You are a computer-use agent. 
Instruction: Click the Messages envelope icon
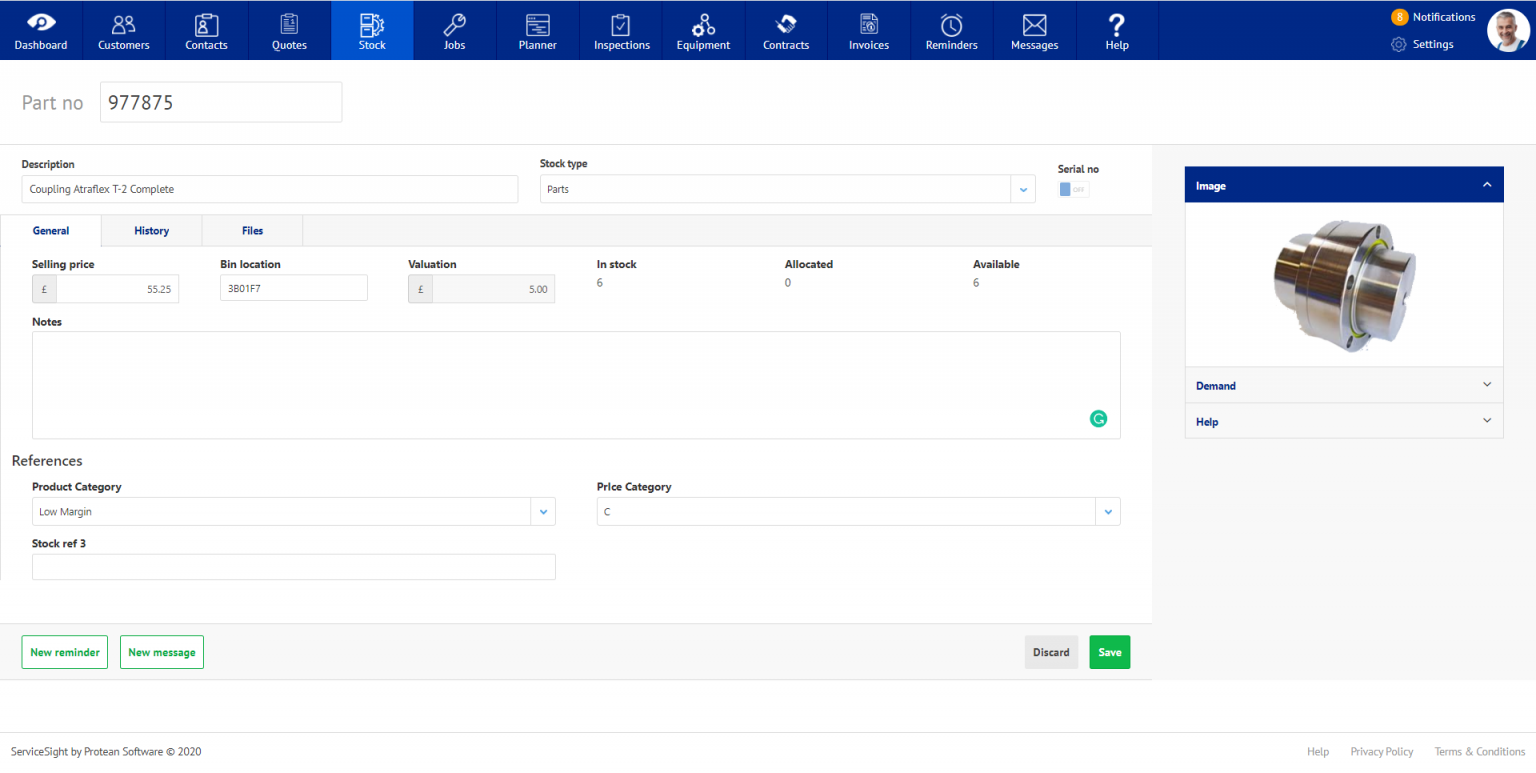pos(1034,22)
